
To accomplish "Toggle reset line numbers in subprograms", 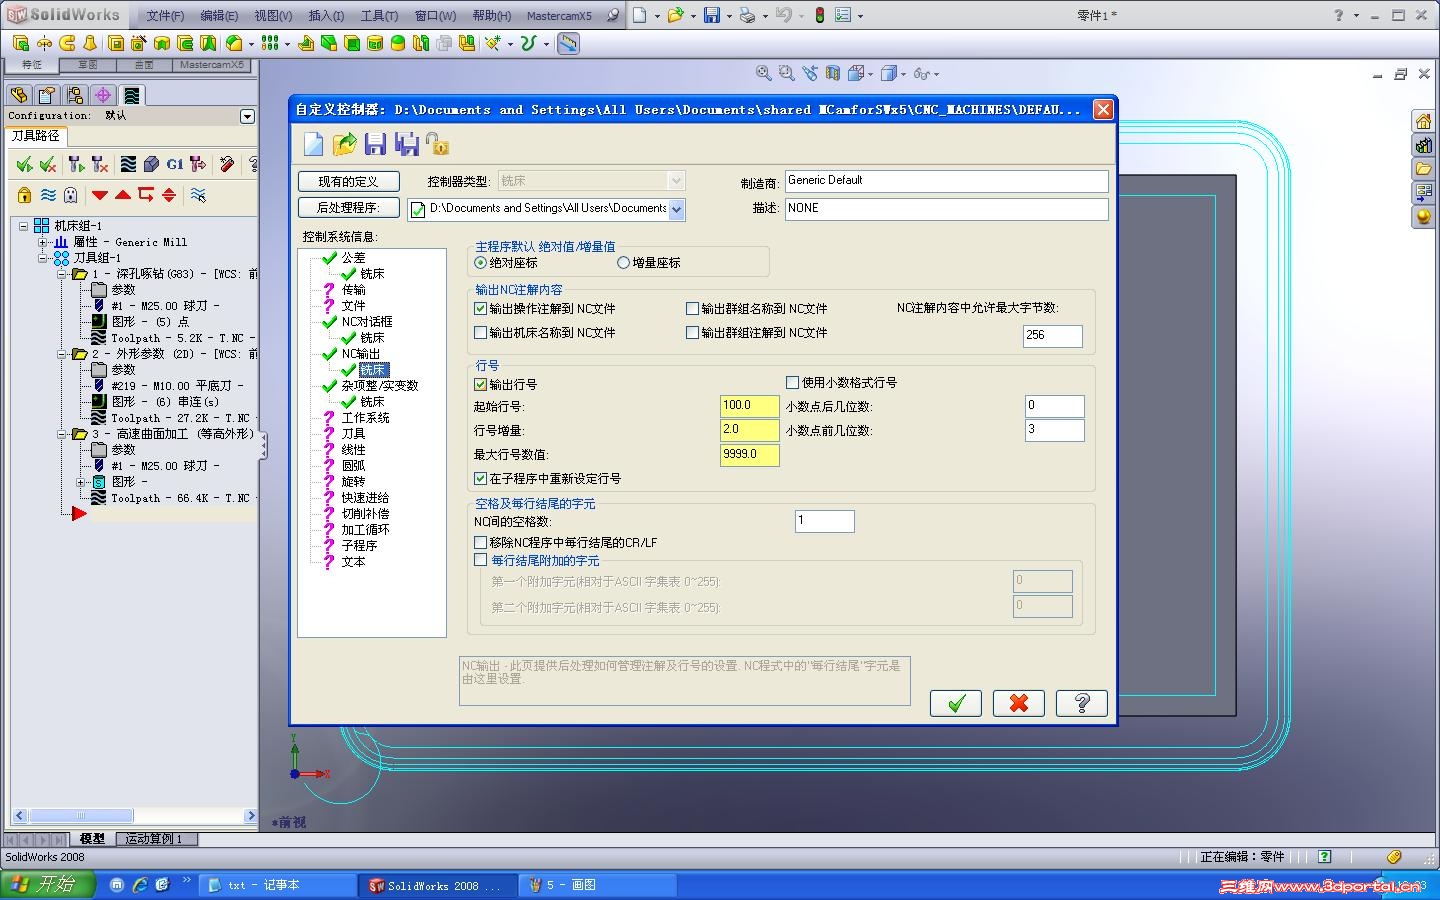I will (x=481, y=479).
